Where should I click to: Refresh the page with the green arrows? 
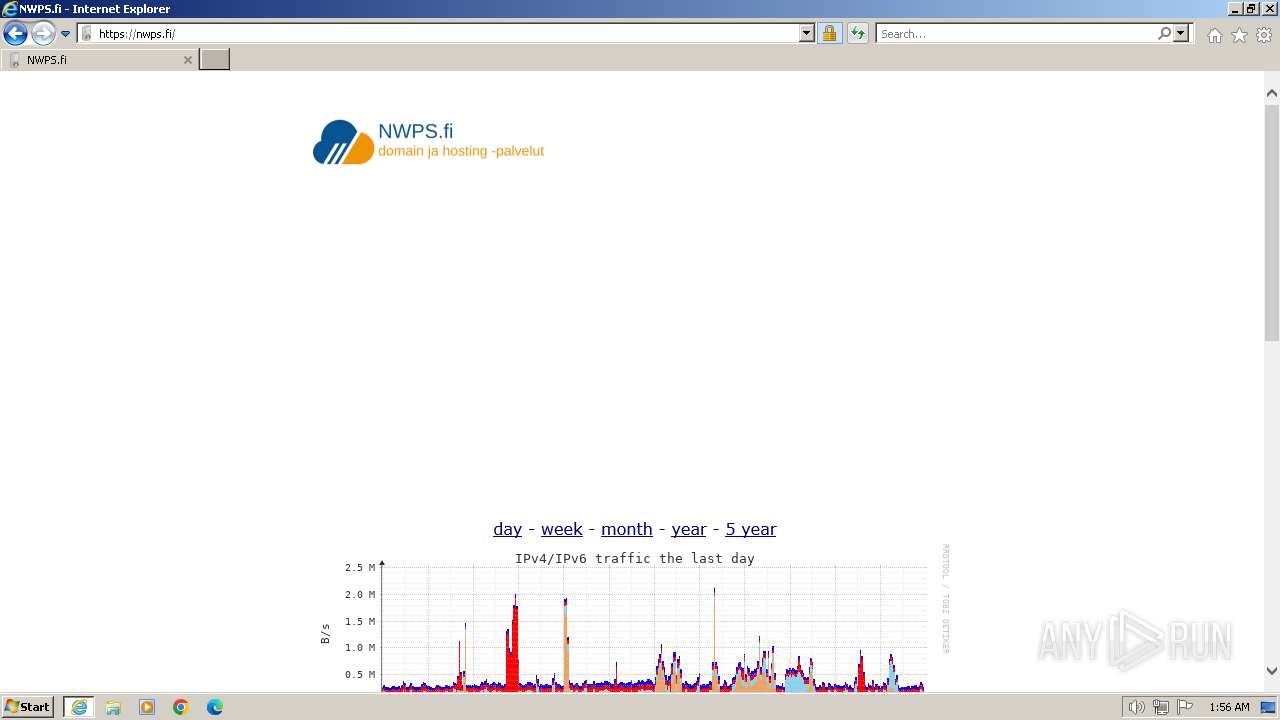point(858,33)
